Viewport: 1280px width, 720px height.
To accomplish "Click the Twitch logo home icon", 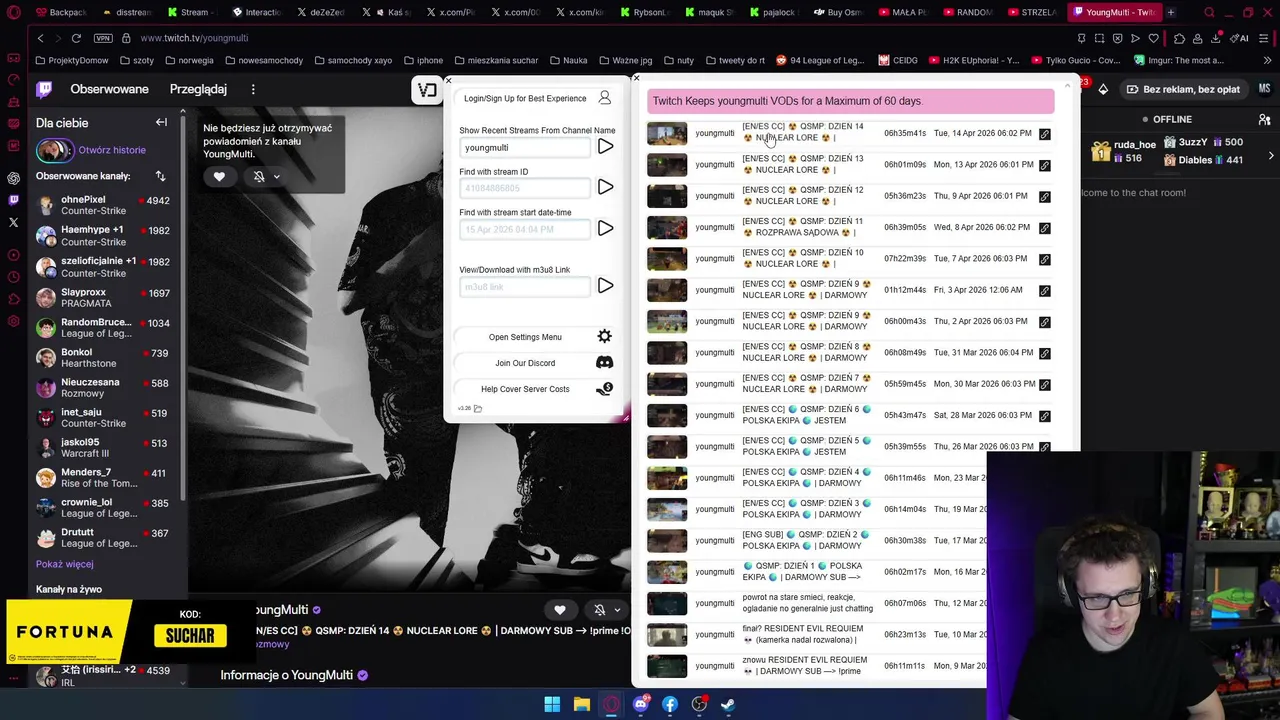I will tap(44, 89).
